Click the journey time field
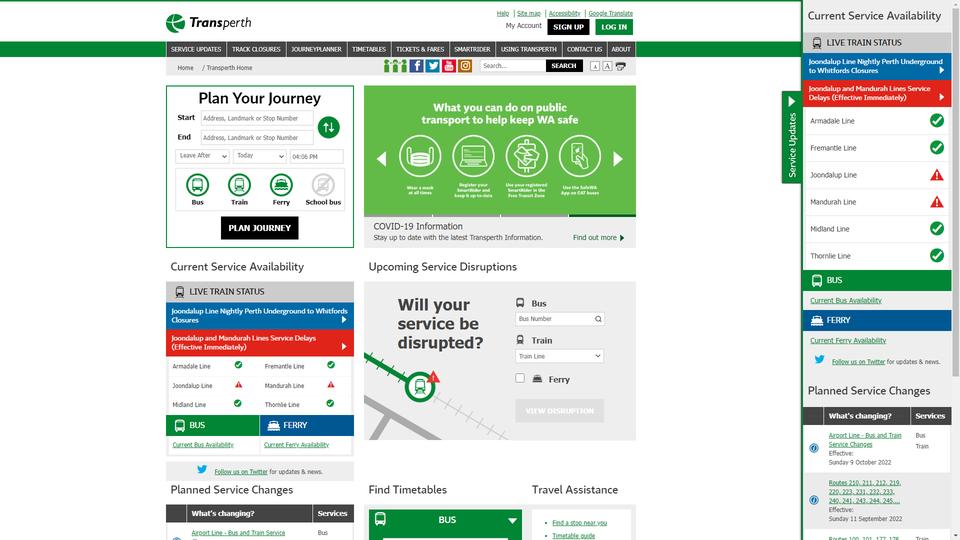Image resolution: width=960 pixels, height=540 pixels. tap(316, 157)
